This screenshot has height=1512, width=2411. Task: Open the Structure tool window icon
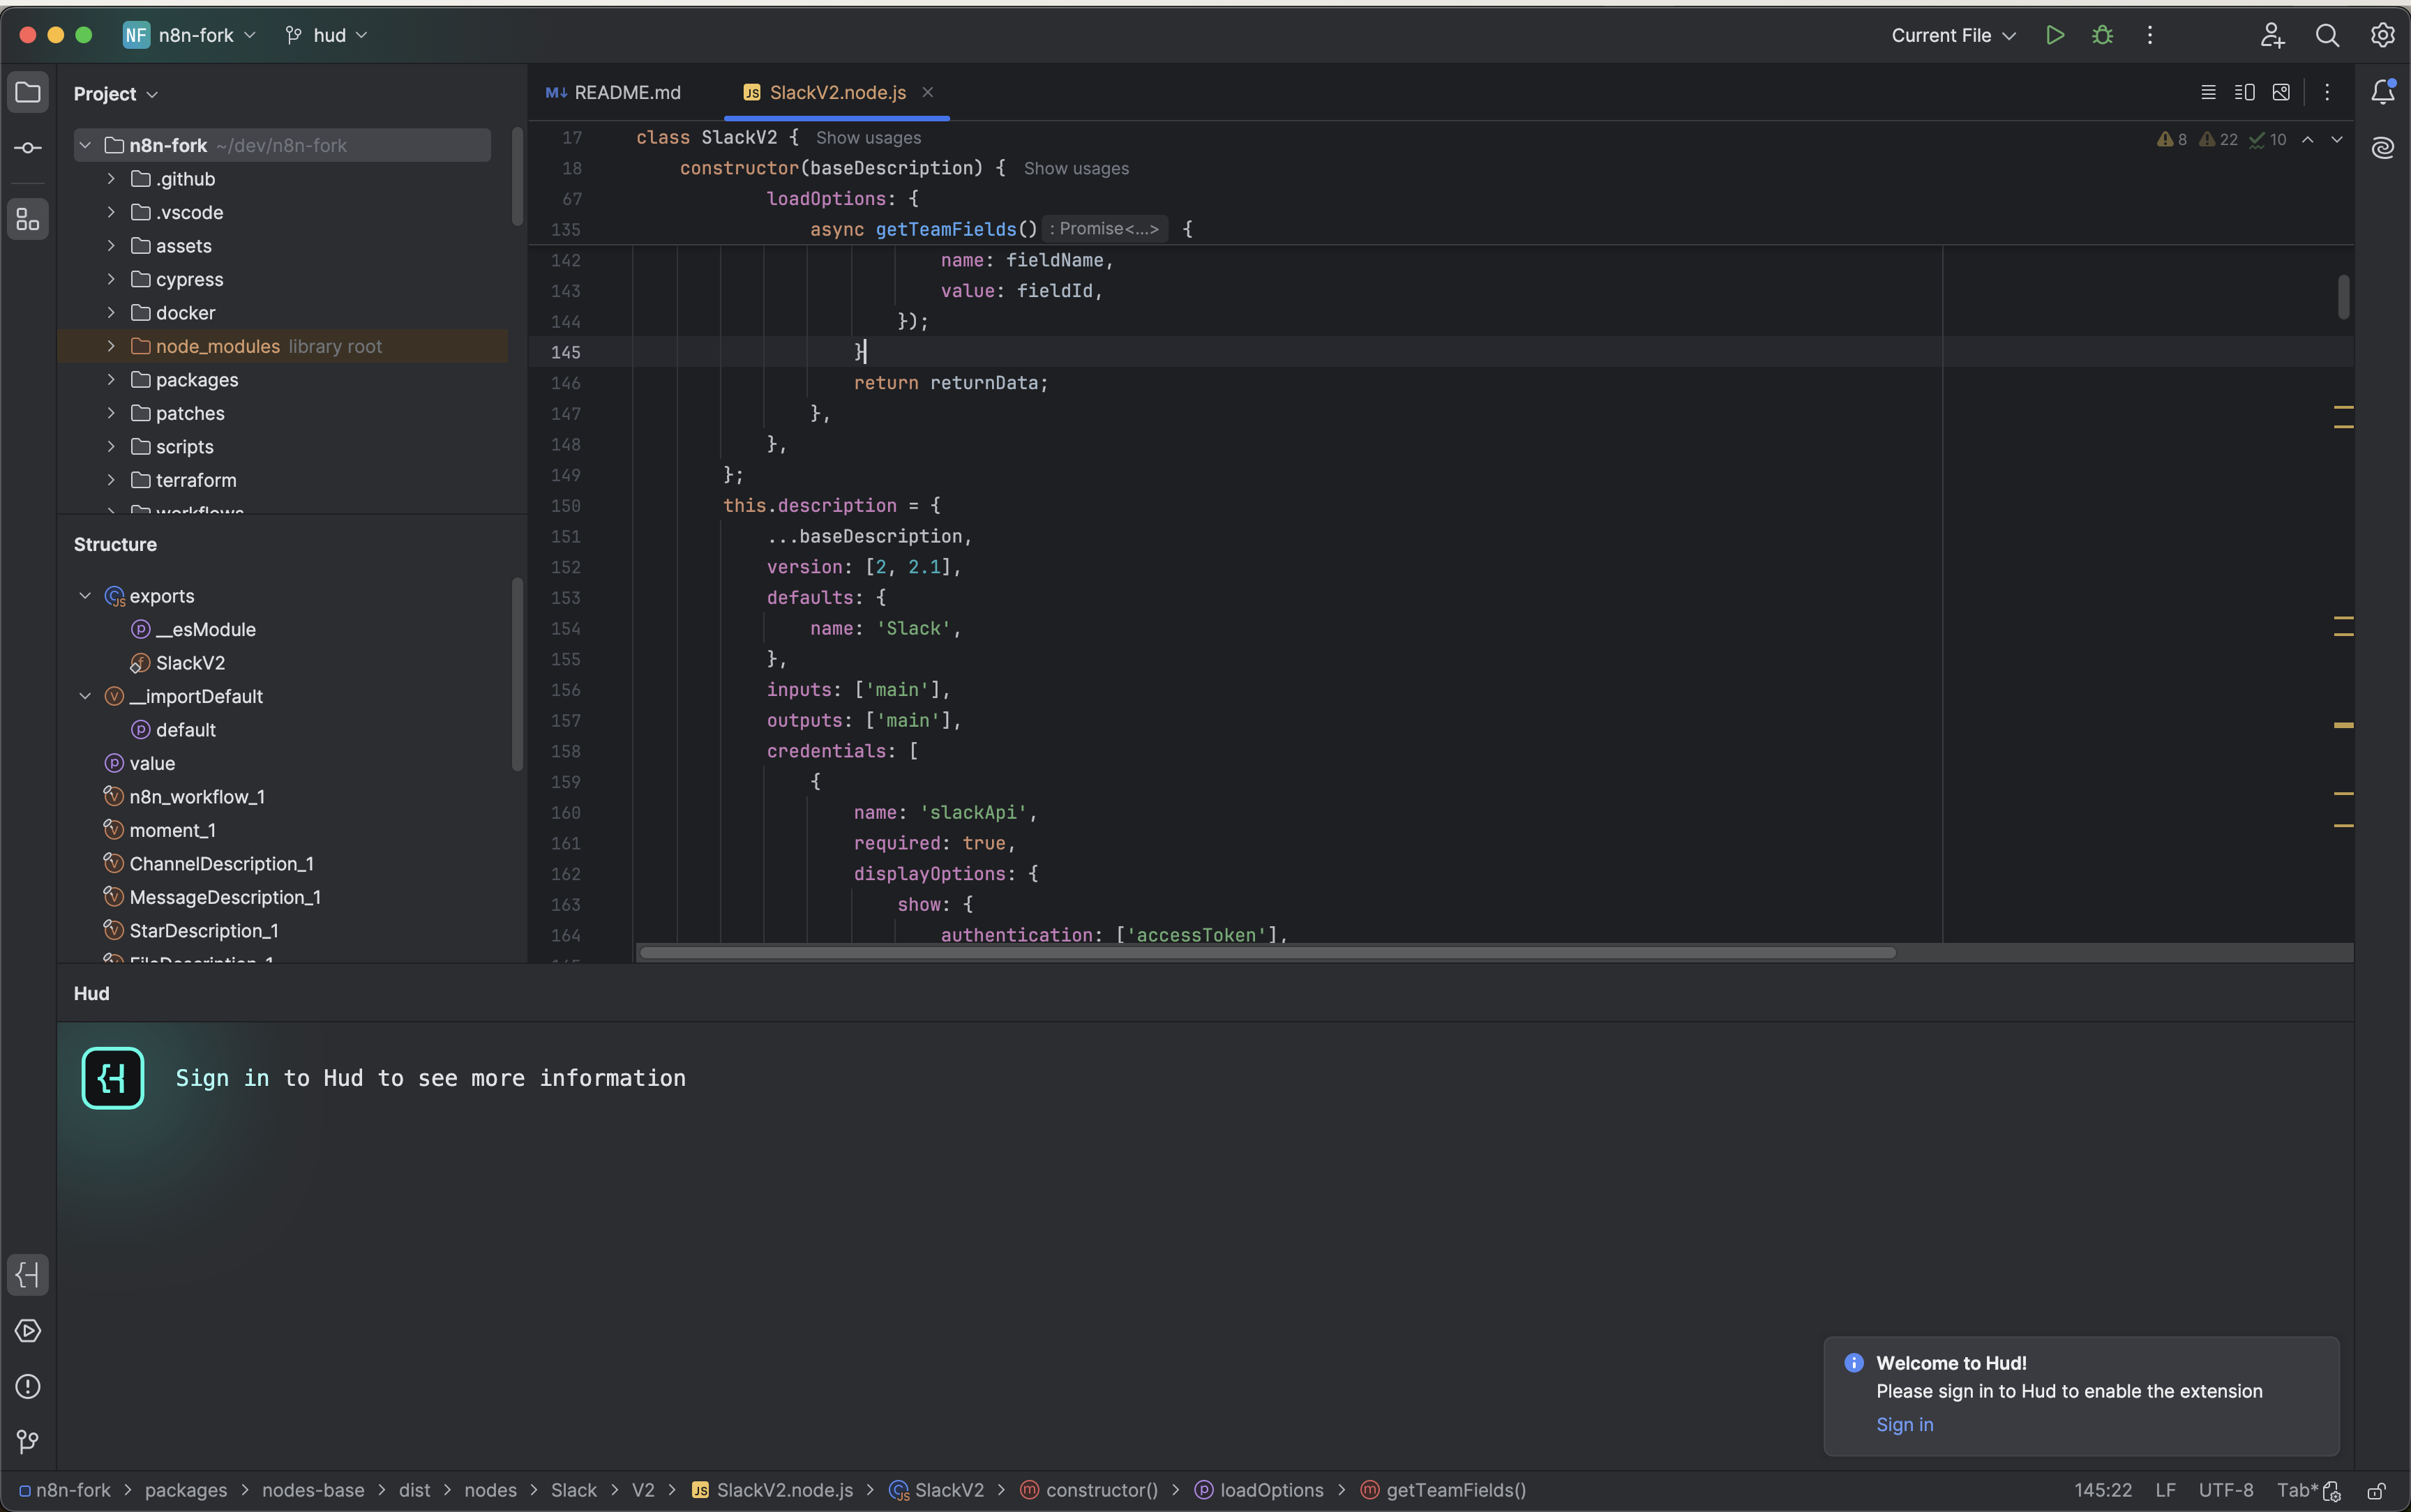pyautogui.click(x=28, y=219)
